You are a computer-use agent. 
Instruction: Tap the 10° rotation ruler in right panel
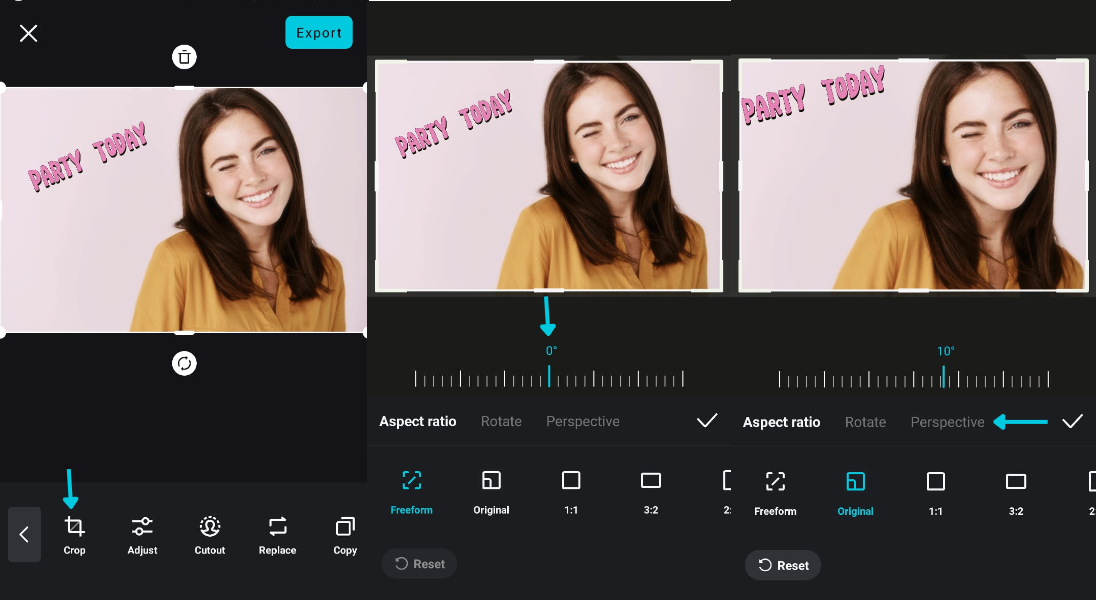coord(914,379)
